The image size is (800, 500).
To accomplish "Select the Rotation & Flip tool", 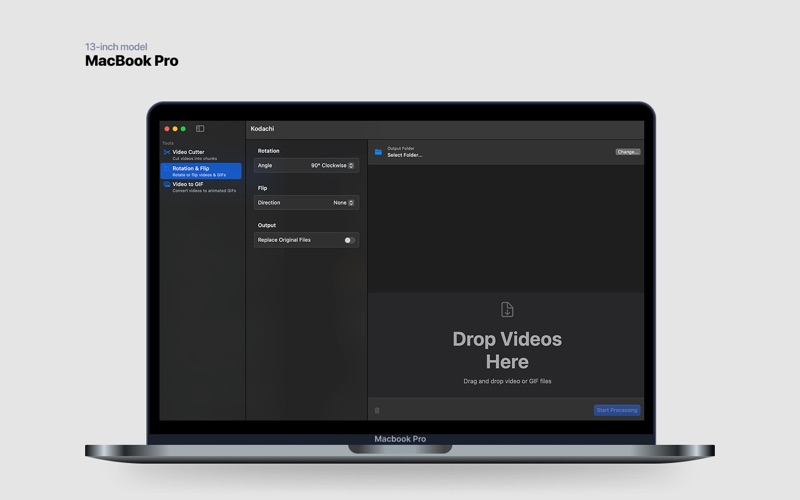I will (x=201, y=171).
